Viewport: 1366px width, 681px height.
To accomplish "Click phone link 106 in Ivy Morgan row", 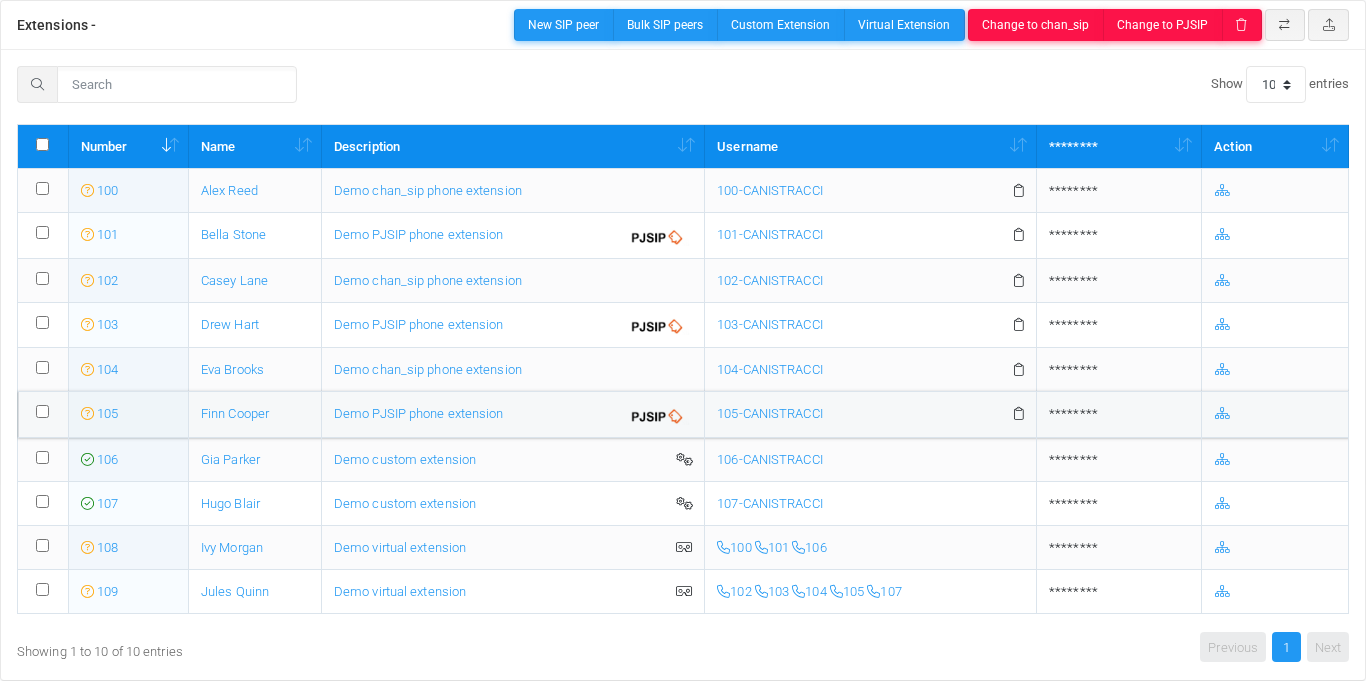I will 810,548.
